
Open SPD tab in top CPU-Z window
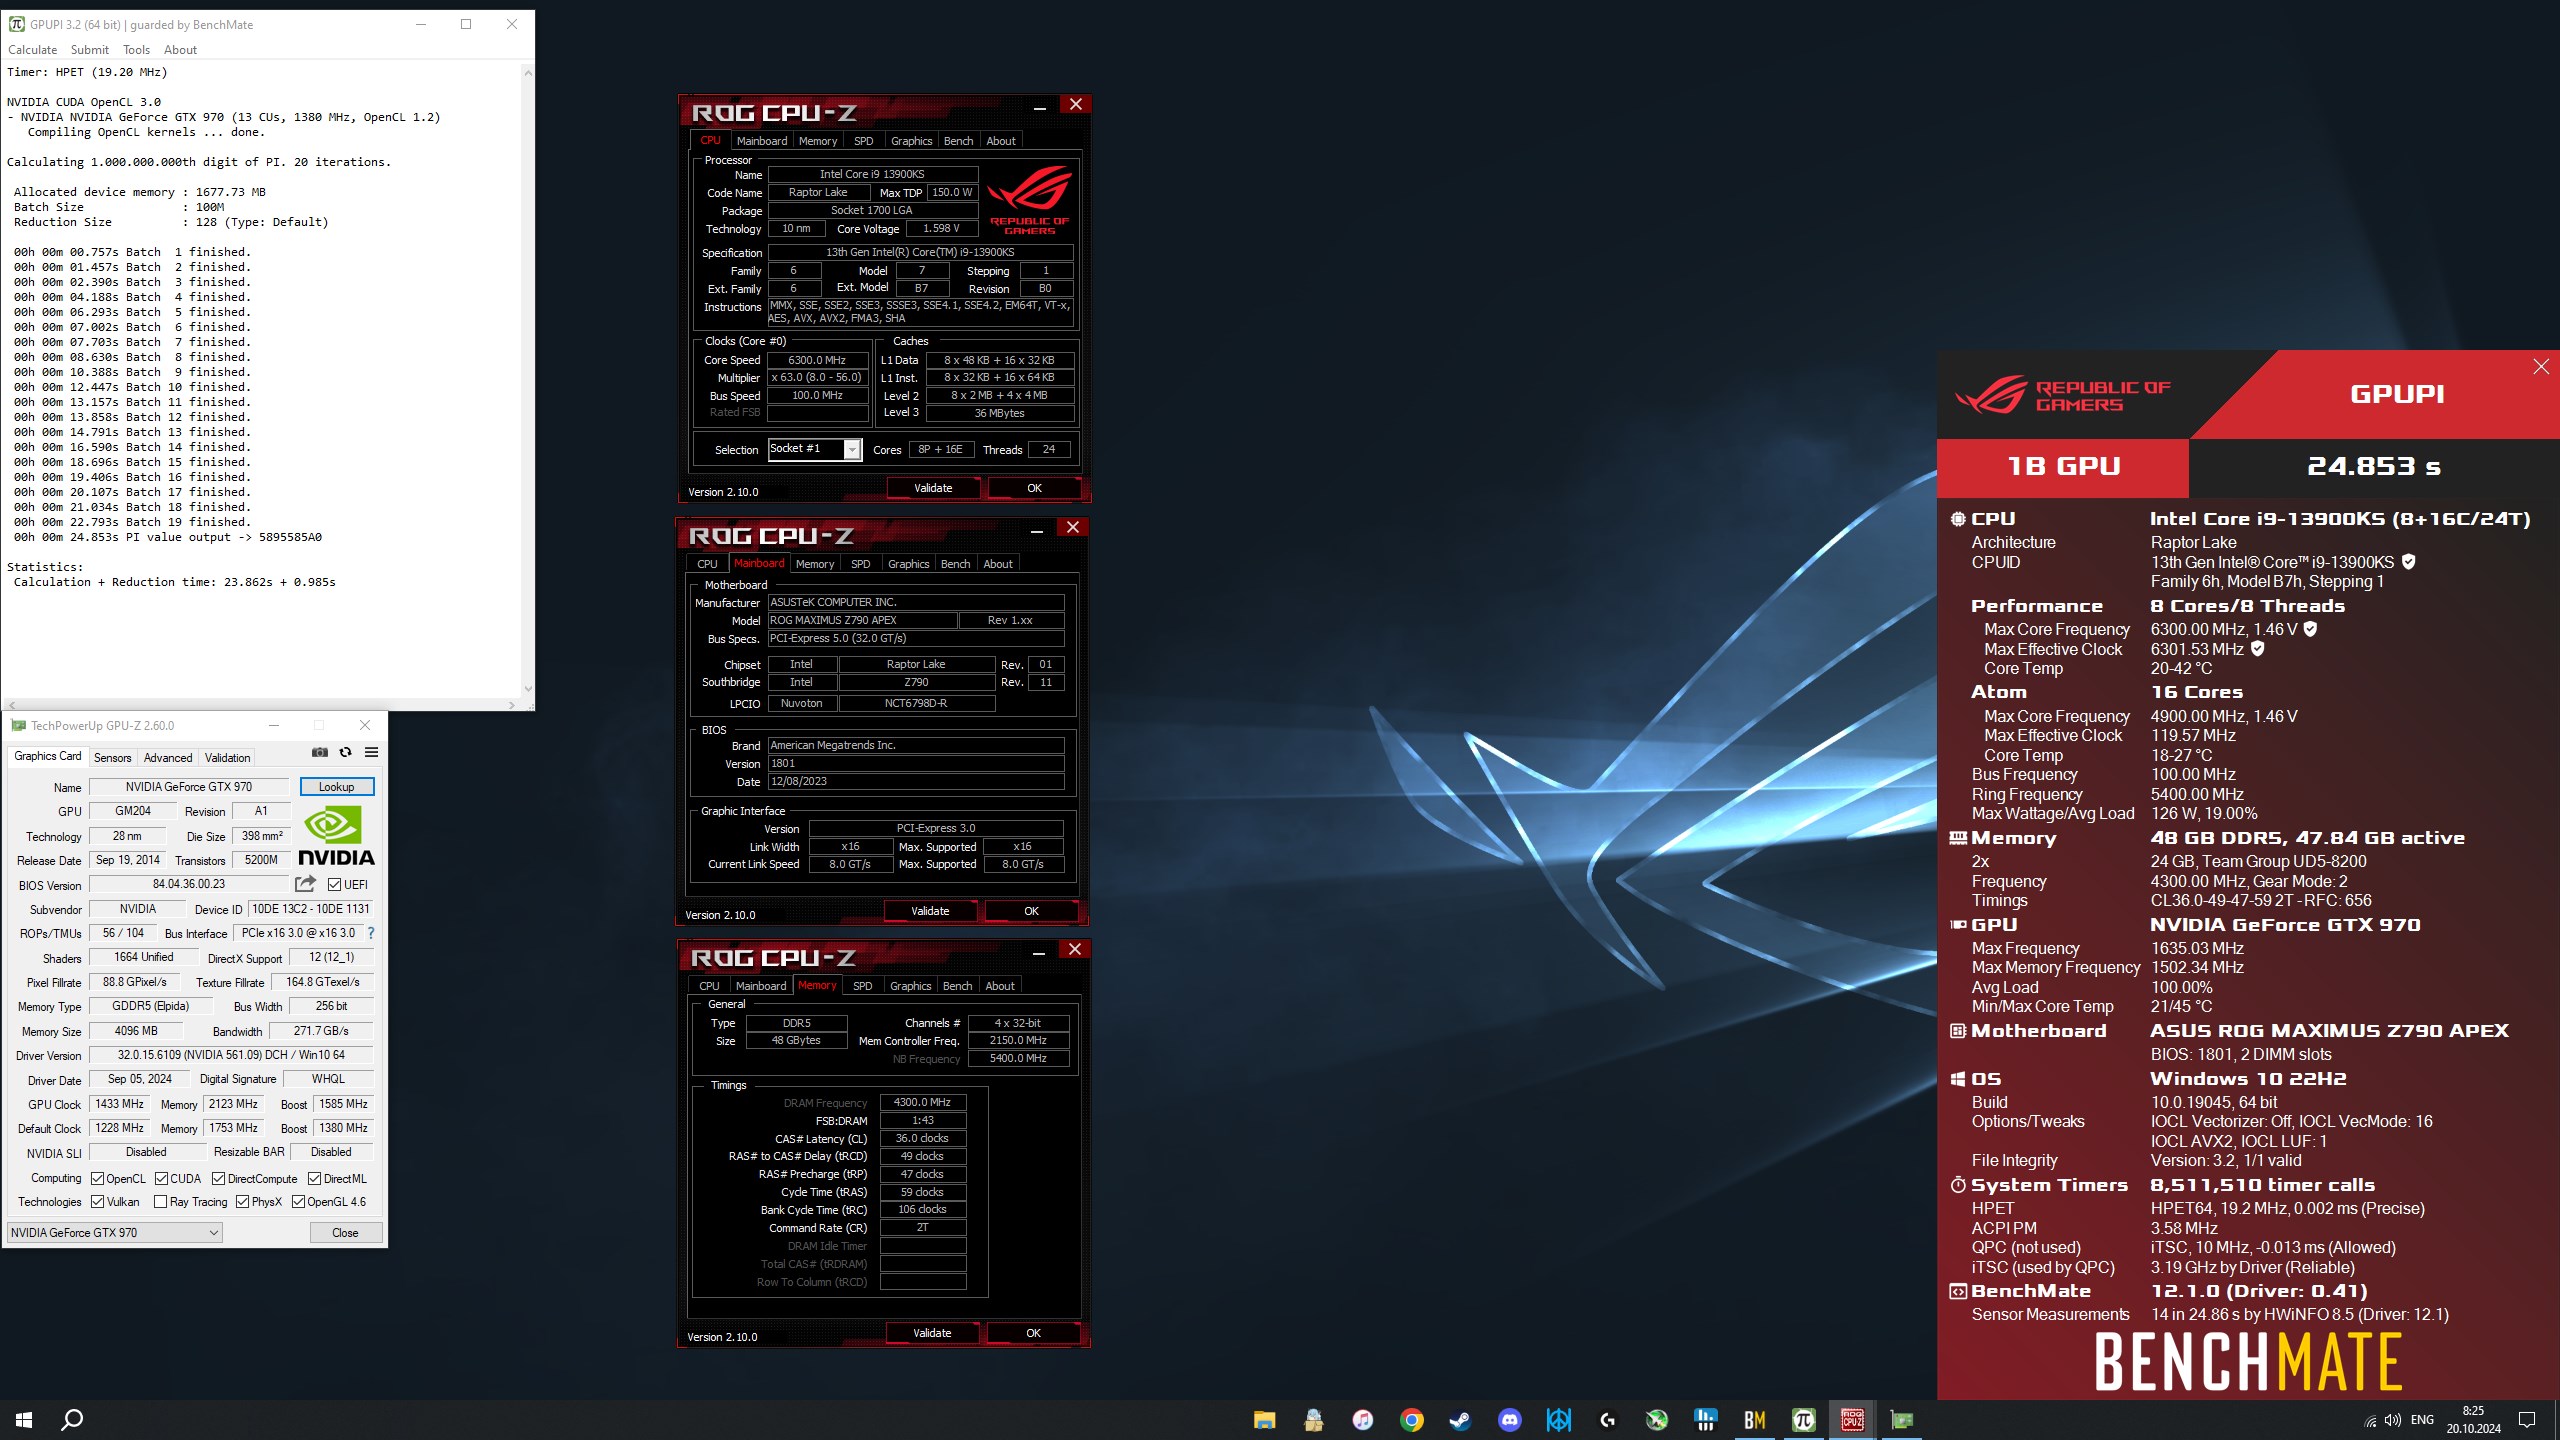[864, 141]
